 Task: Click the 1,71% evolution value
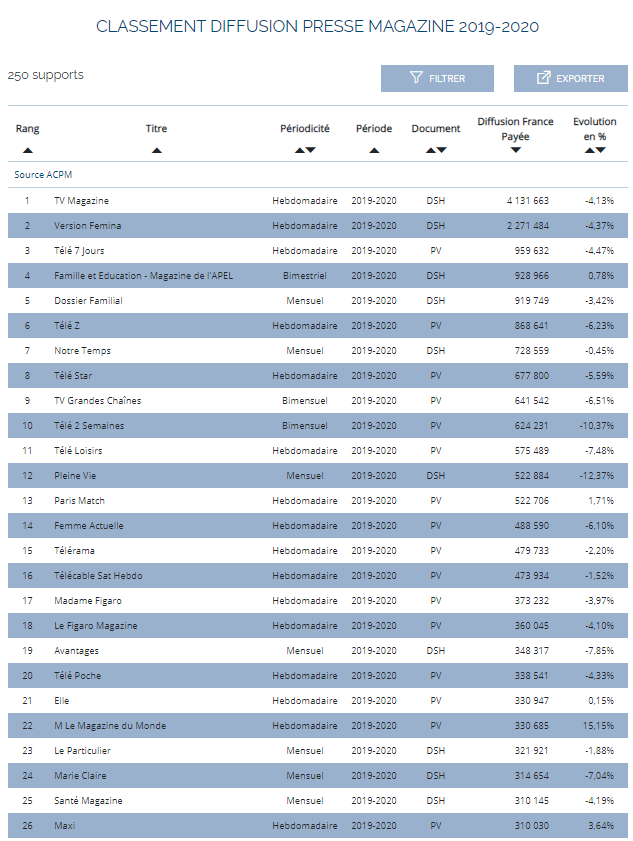tap(601, 501)
